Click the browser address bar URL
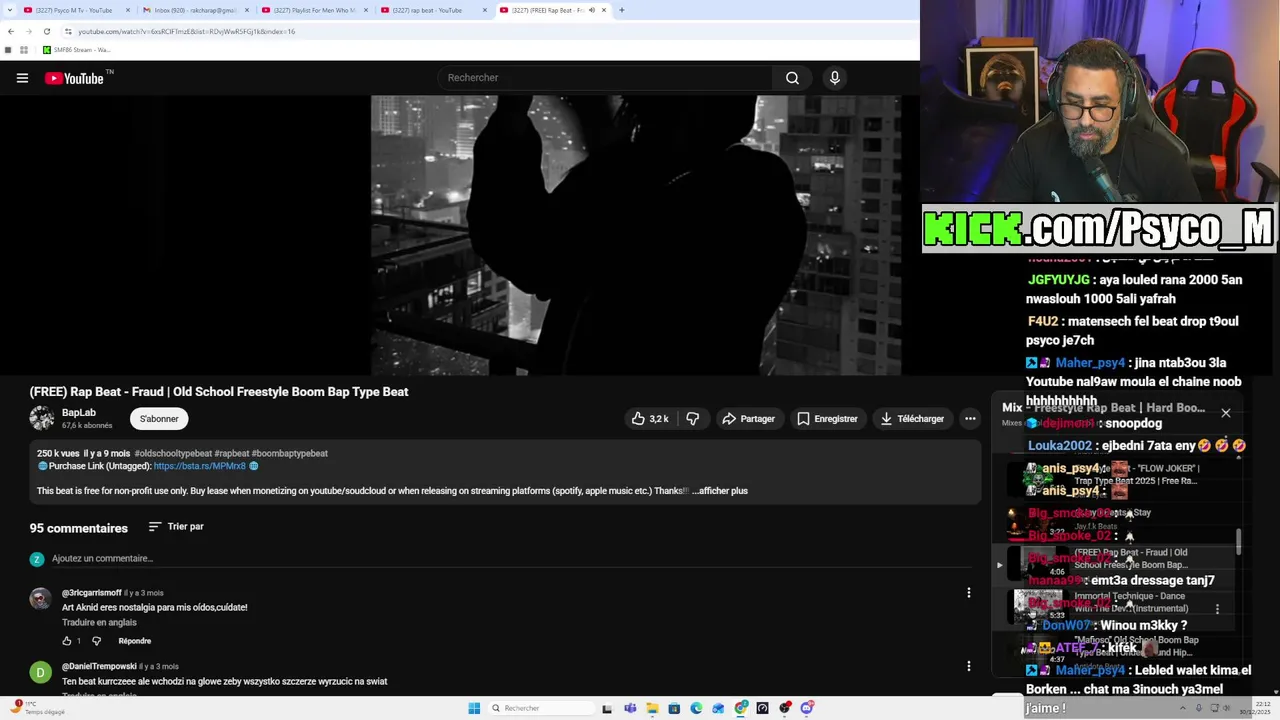The width and height of the screenshot is (1280, 720). tap(186, 31)
